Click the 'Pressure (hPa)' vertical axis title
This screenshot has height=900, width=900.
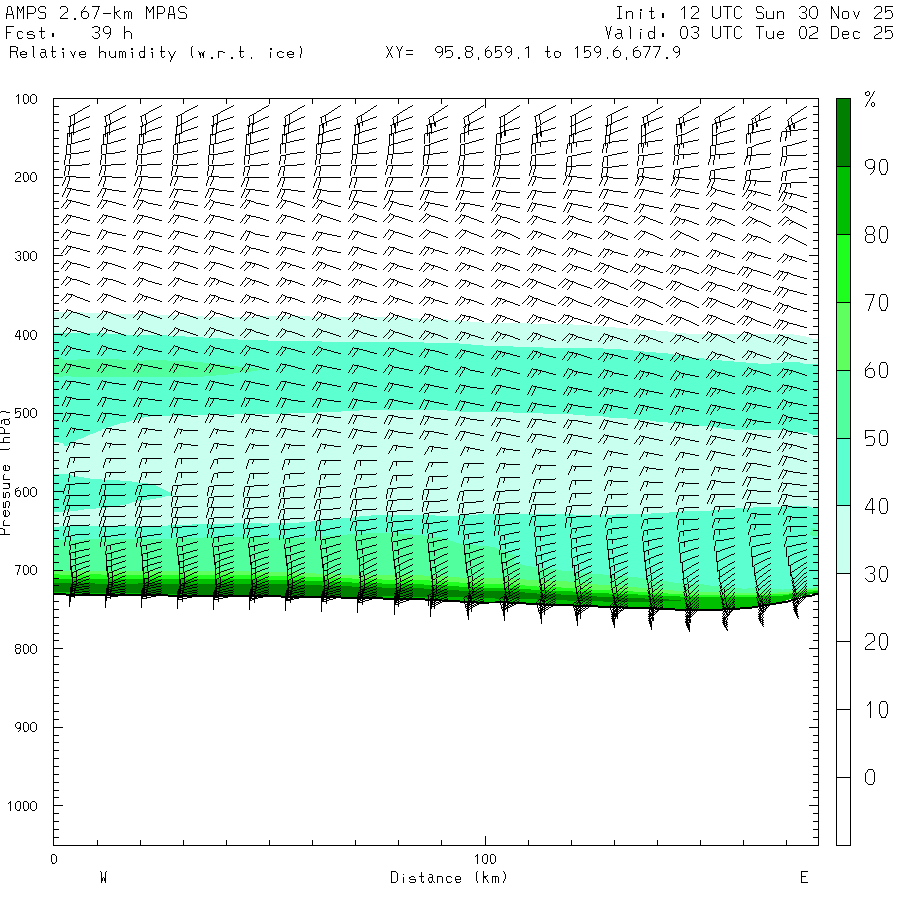coord(6,472)
